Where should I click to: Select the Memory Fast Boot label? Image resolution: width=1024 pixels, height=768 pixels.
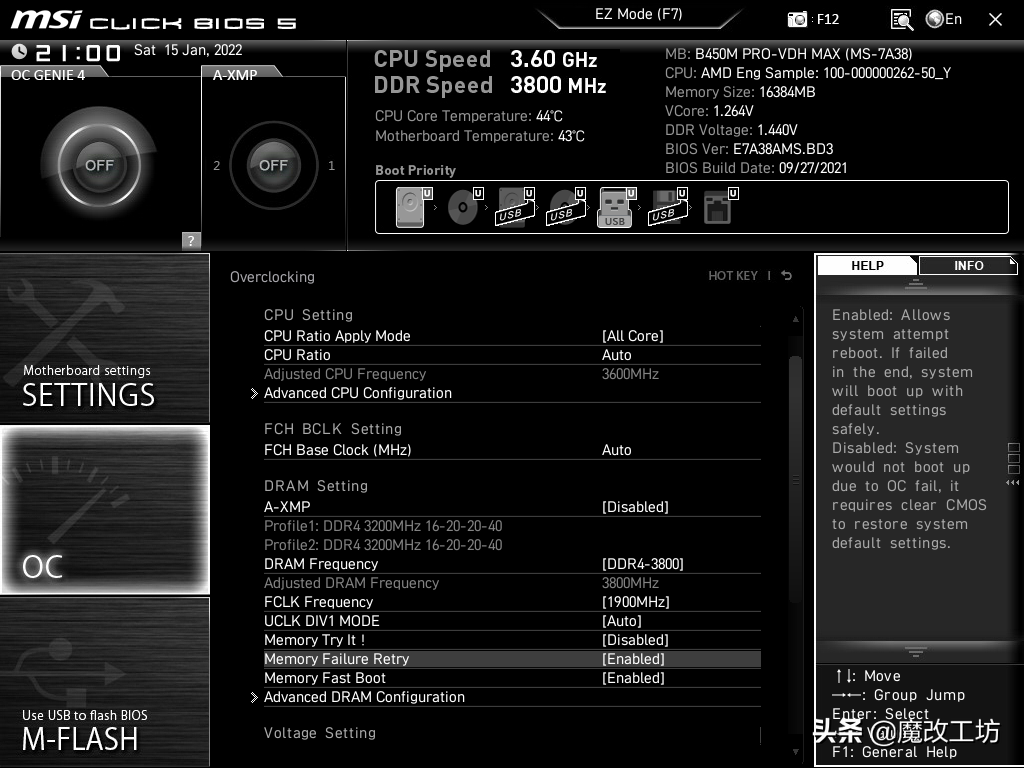(325, 678)
